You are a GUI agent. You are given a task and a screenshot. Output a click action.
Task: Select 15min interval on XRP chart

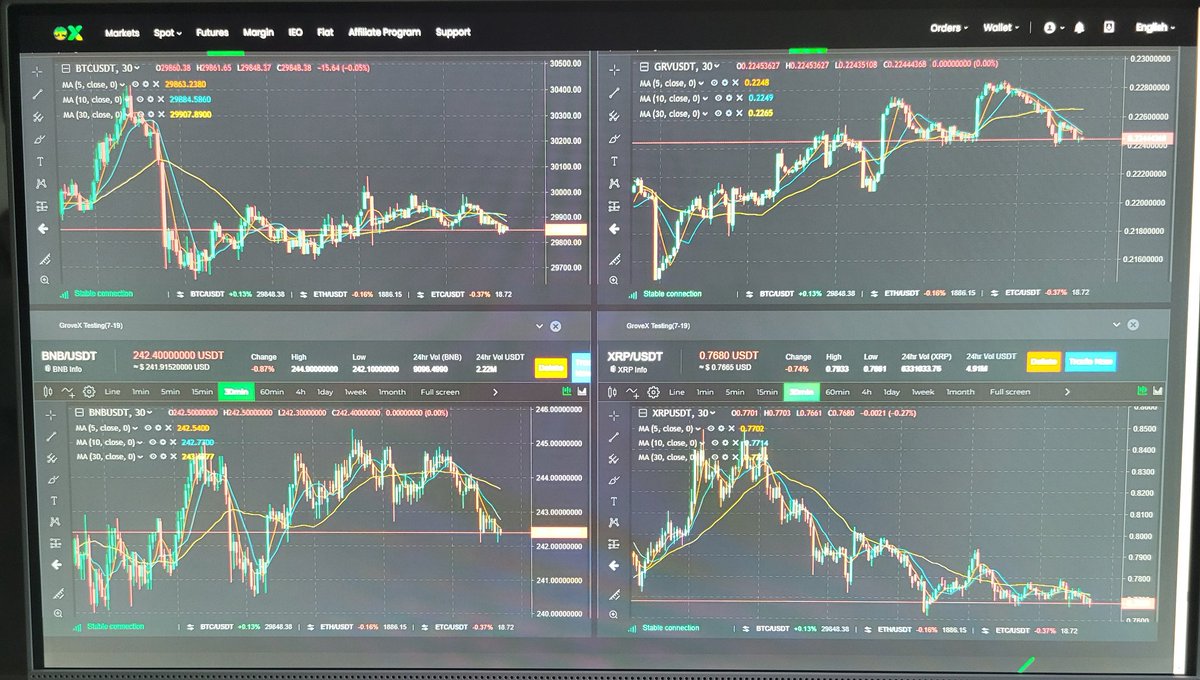(766, 392)
